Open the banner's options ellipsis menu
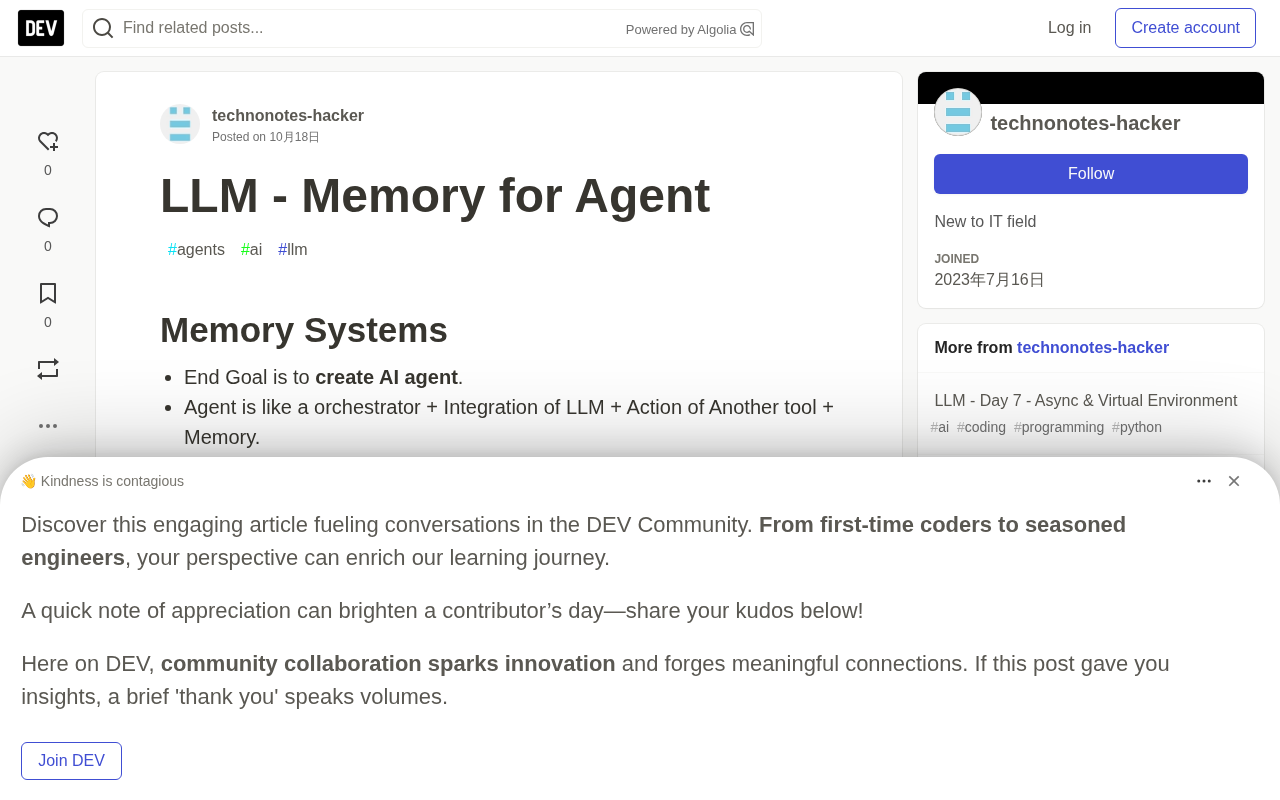 click(1204, 481)
